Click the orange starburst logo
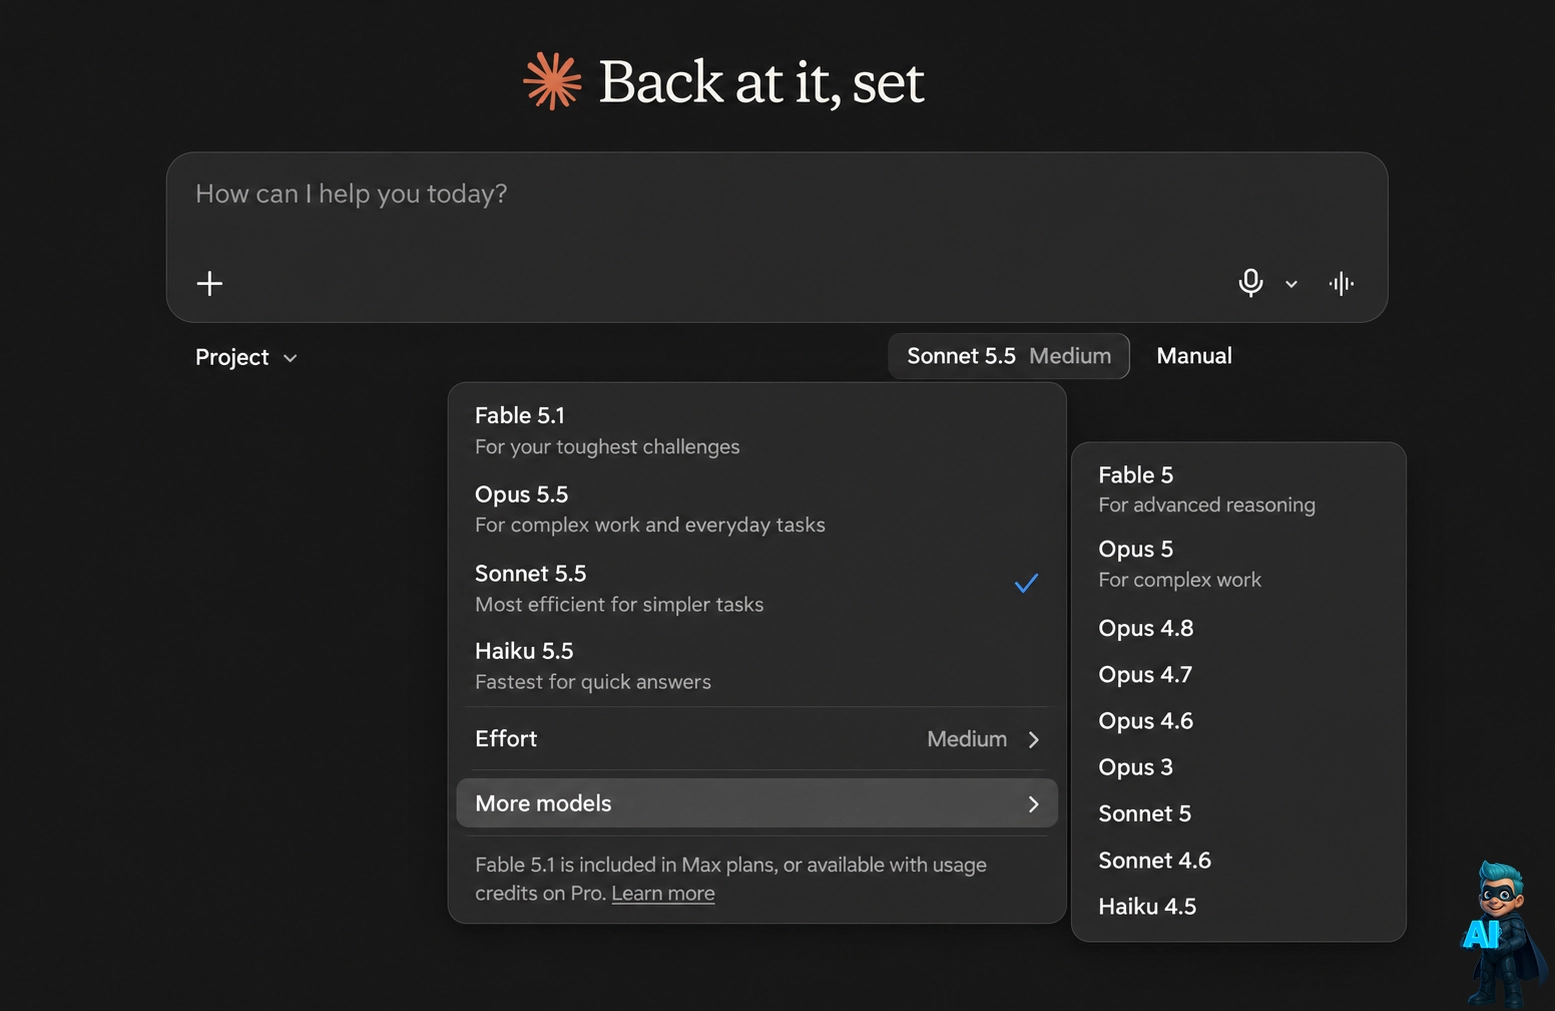1555x1011 pixels. (x=552, y=81)
